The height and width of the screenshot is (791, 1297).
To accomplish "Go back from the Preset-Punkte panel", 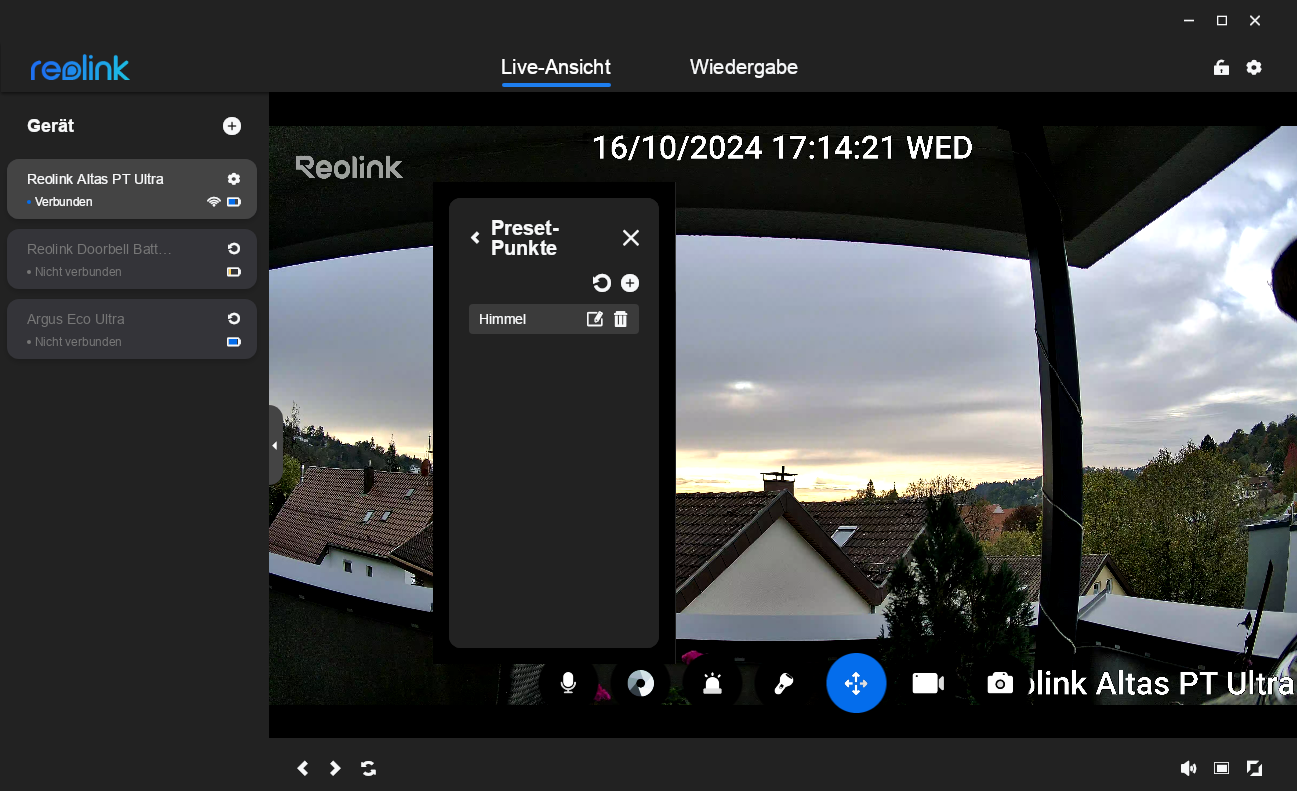I will click(x=475, y=238).
